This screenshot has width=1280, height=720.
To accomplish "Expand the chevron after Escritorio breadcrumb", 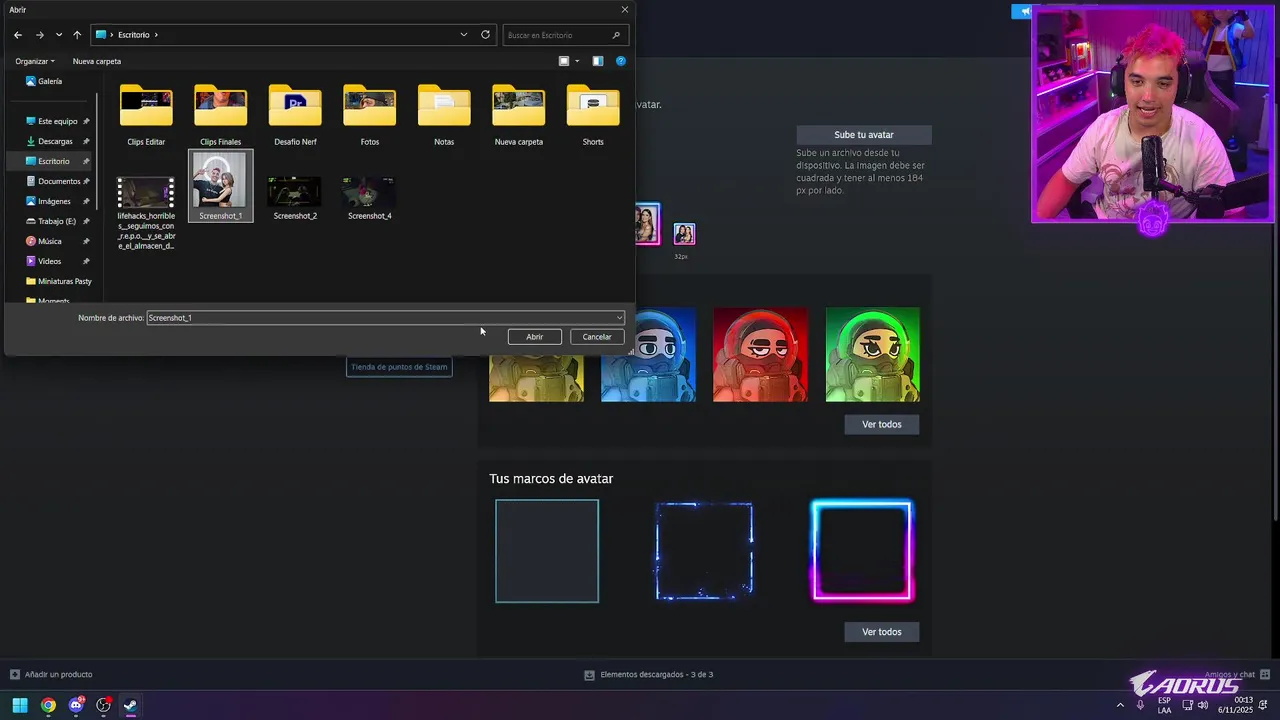I will tap(156, 35).
